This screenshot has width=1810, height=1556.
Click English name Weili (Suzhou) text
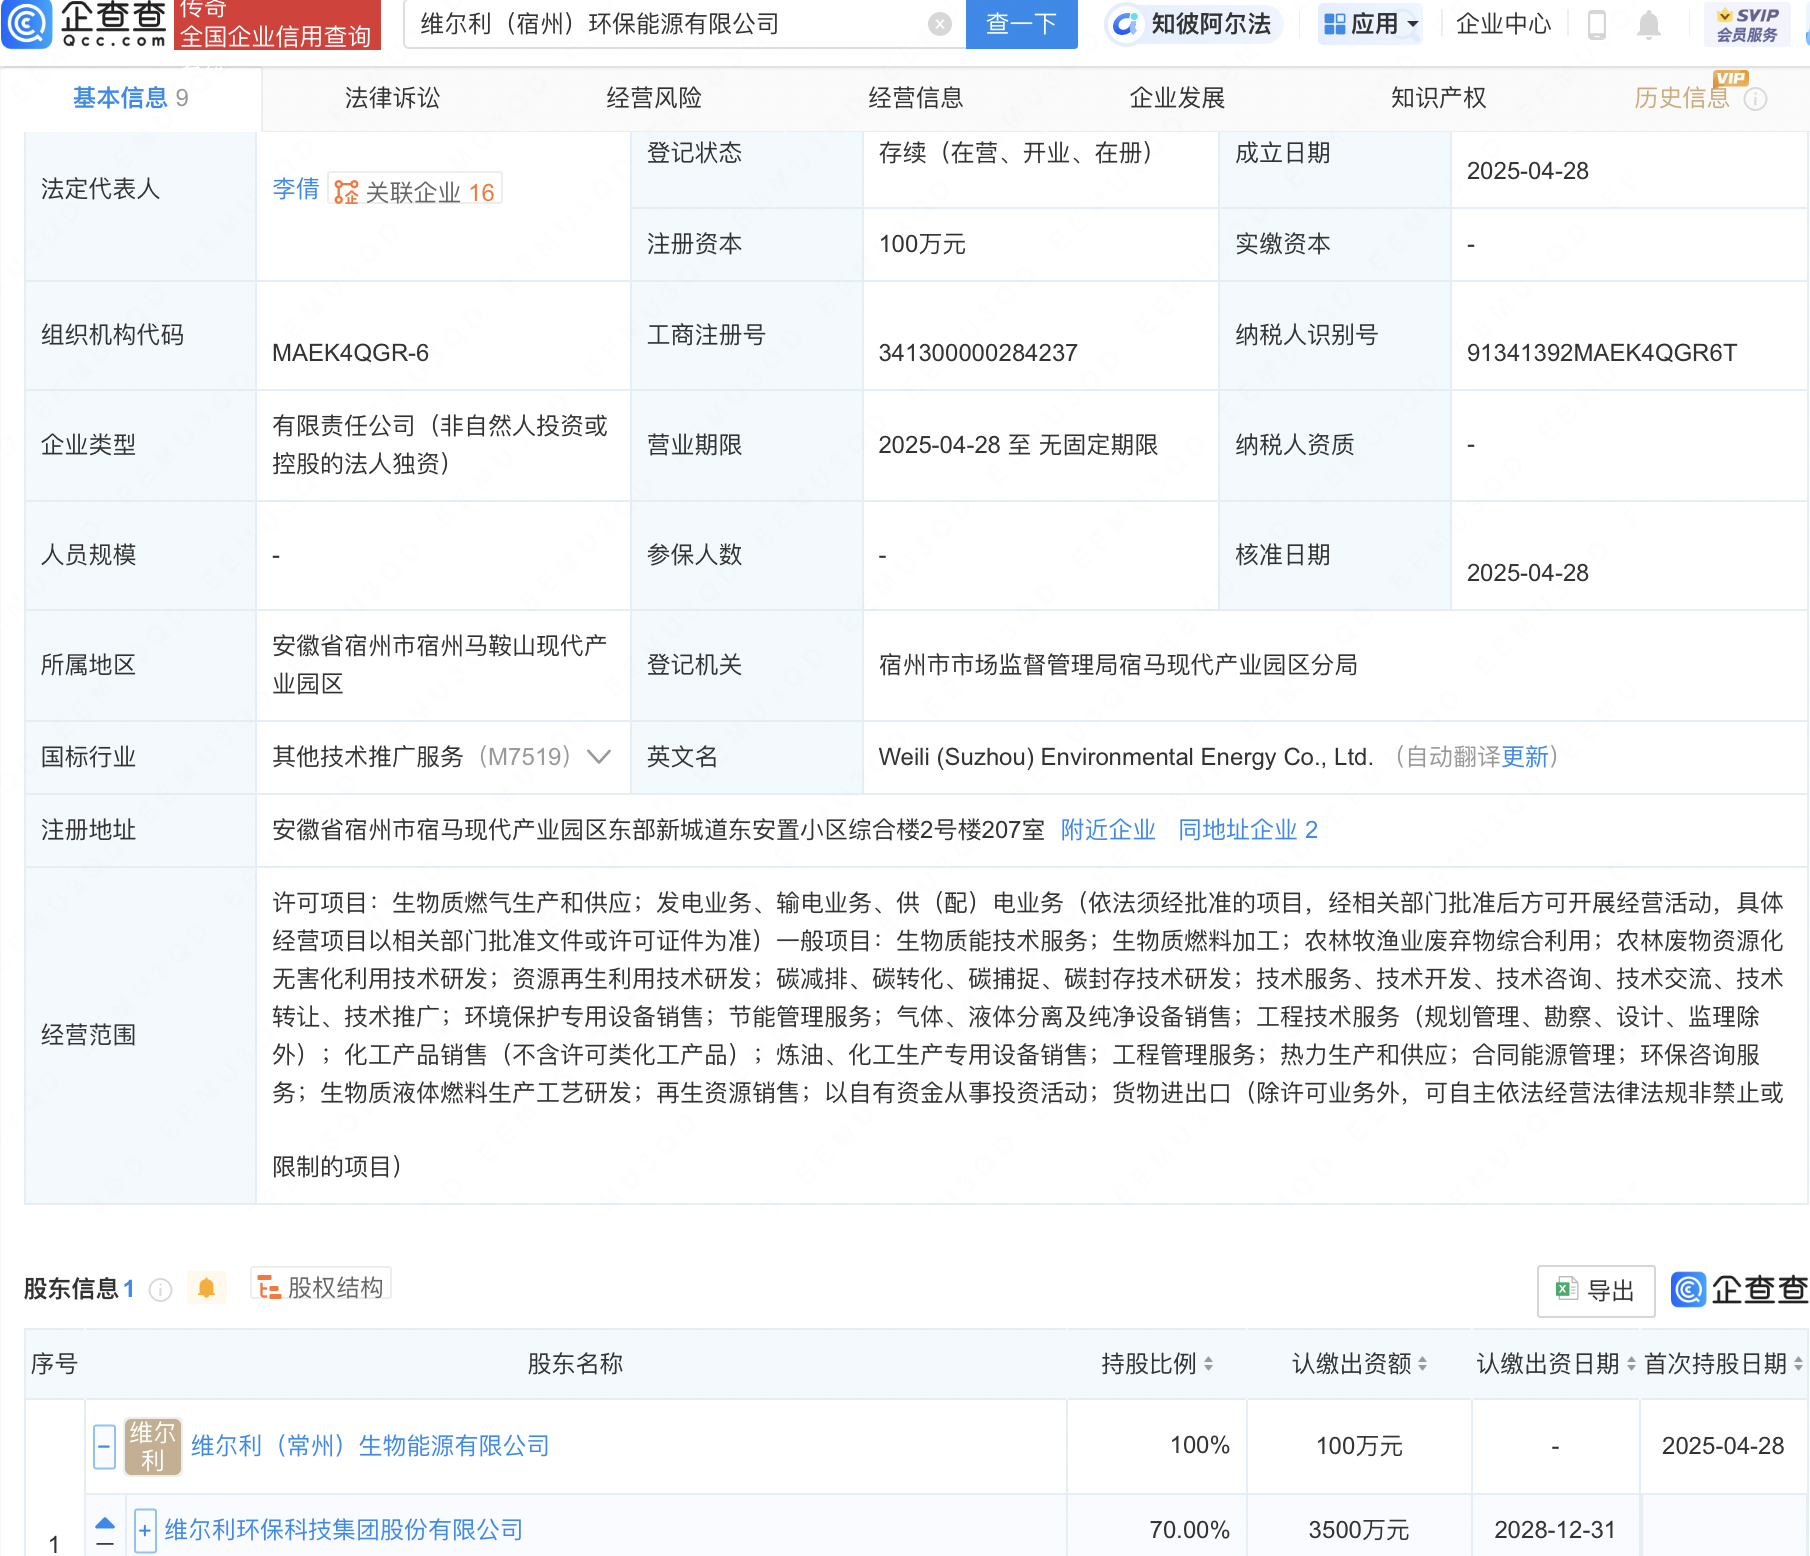coord(1125,757)
